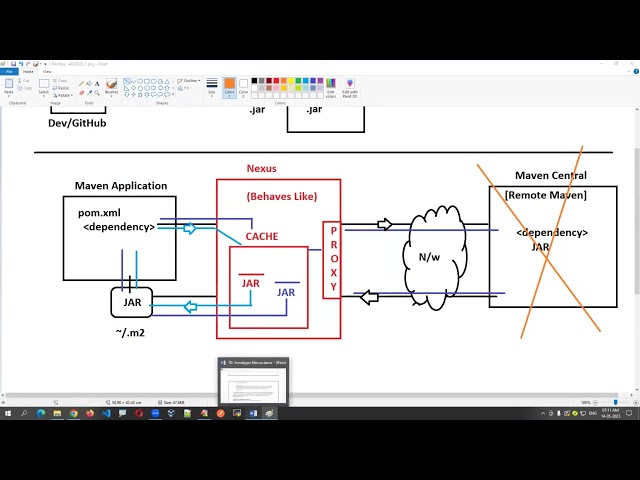Select the Eraser tool
Viewport: 640px width, 480px height.
click(81, 93)
